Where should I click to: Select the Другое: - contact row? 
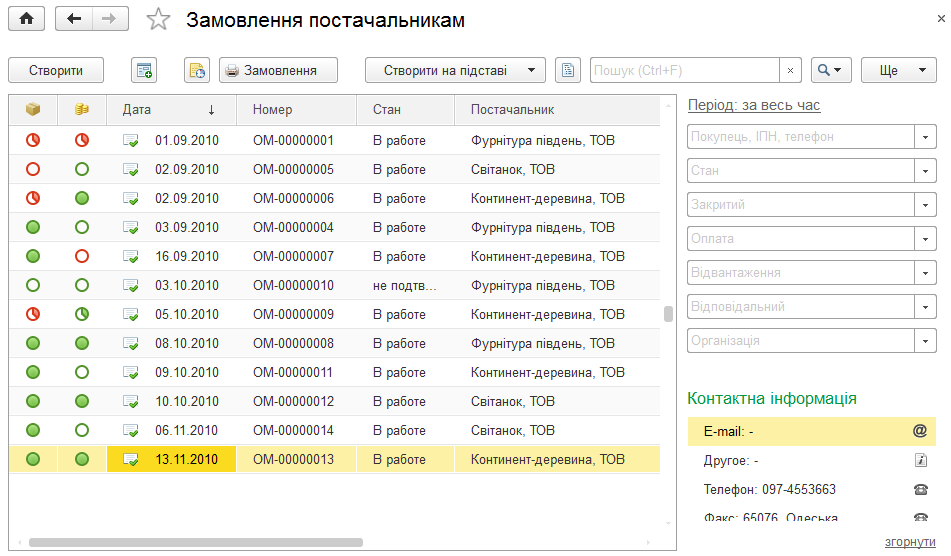(812, 460)
